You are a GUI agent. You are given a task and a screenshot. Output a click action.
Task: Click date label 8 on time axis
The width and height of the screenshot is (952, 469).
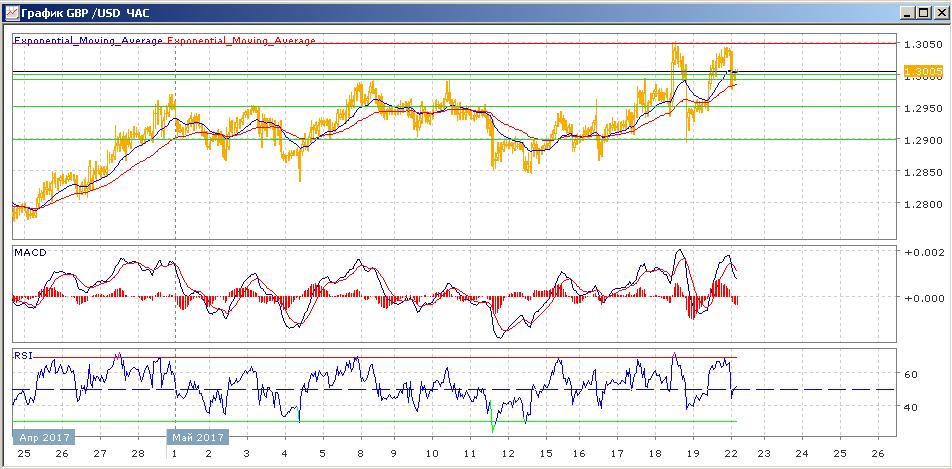[361, 454]
